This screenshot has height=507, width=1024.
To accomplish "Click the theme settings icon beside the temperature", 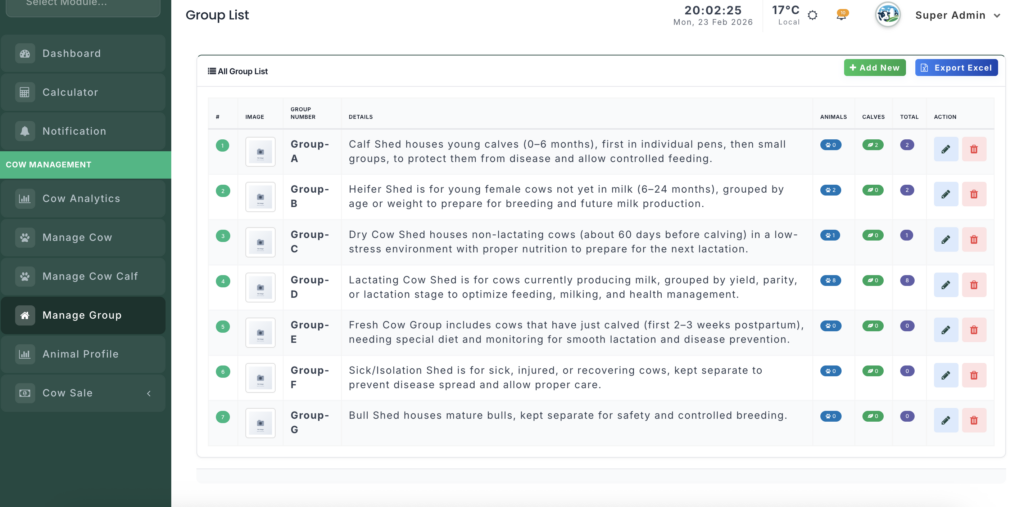I will (x=813, y=15).
